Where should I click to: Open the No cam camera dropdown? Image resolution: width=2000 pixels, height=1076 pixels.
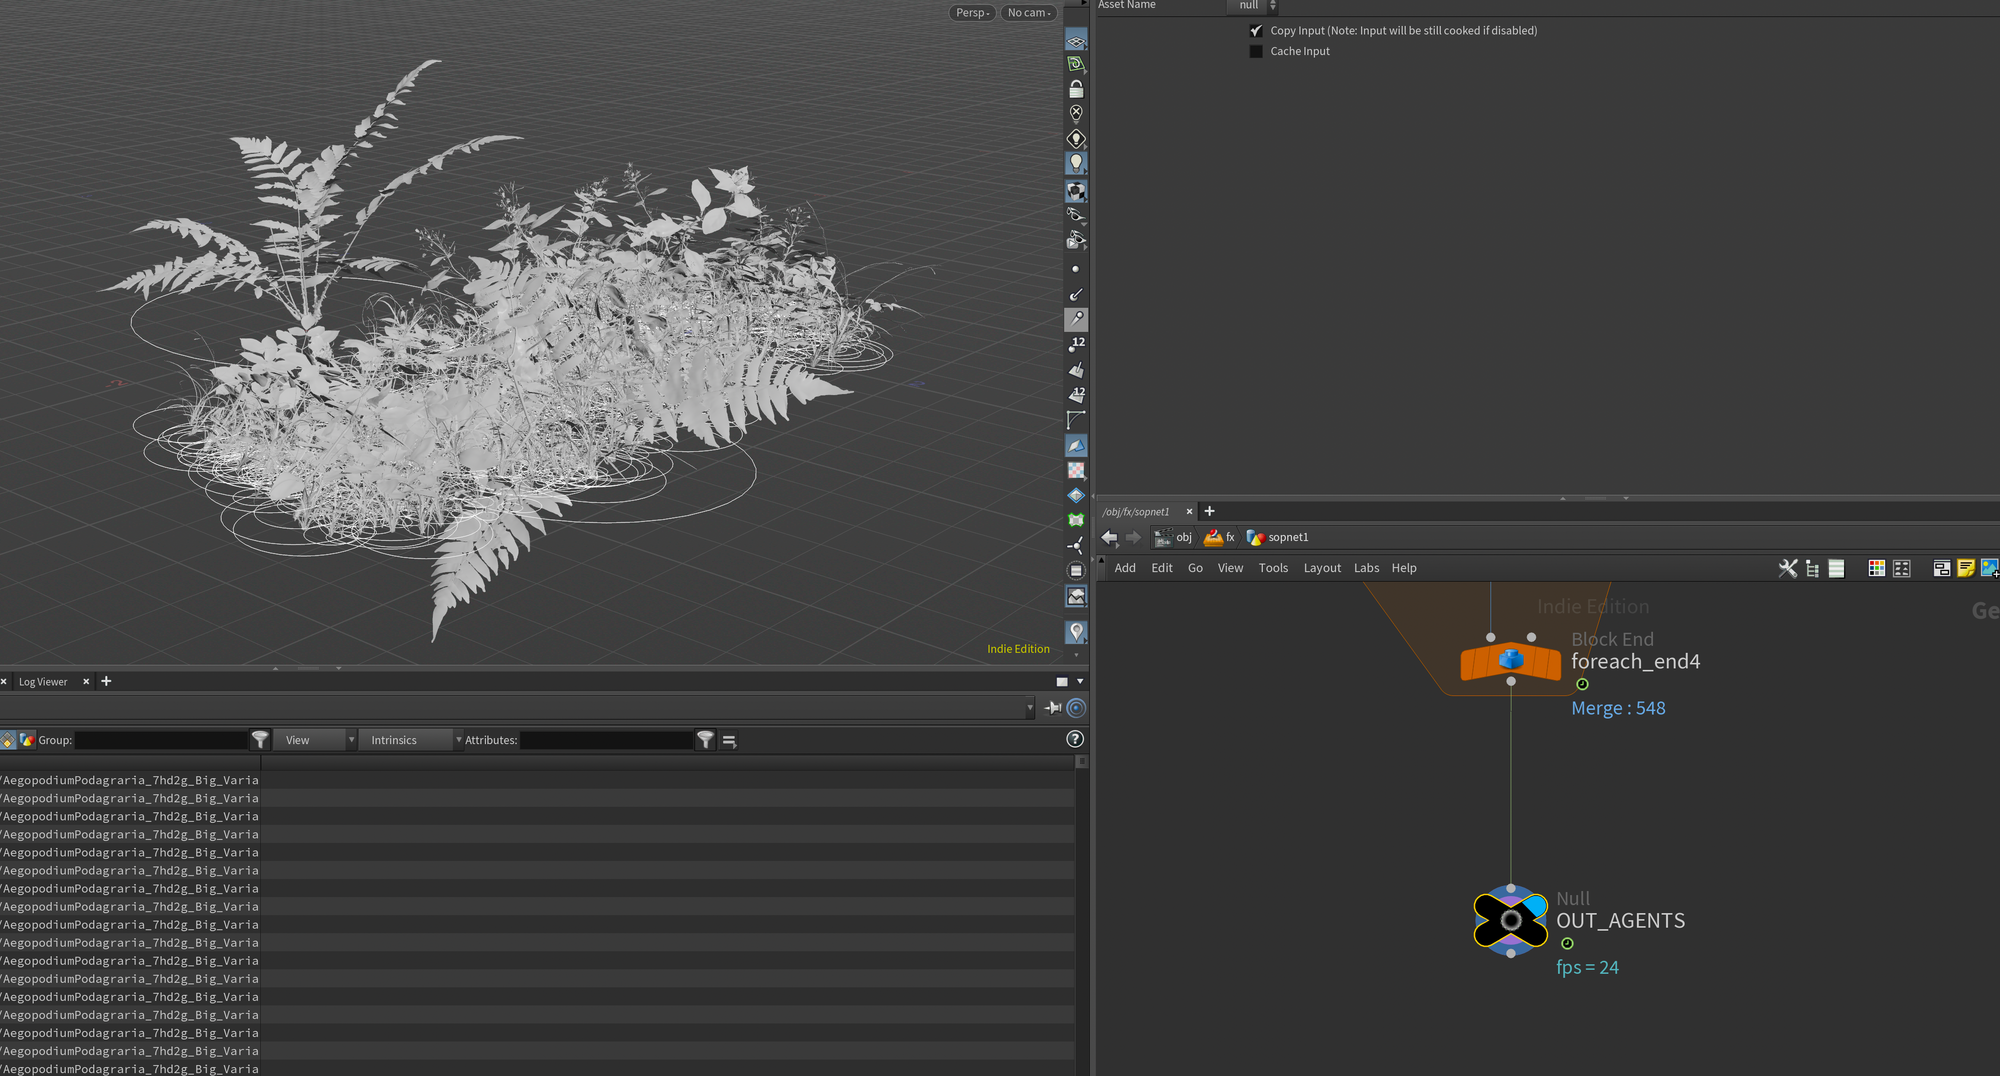click(1028, 13)
